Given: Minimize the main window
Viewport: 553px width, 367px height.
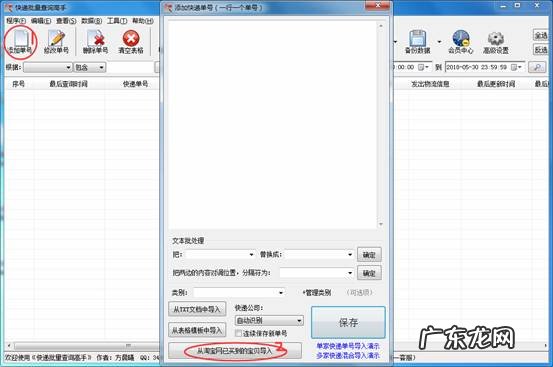Looking at the screenshot, I should pyautogui.click(x=503, y=6).
